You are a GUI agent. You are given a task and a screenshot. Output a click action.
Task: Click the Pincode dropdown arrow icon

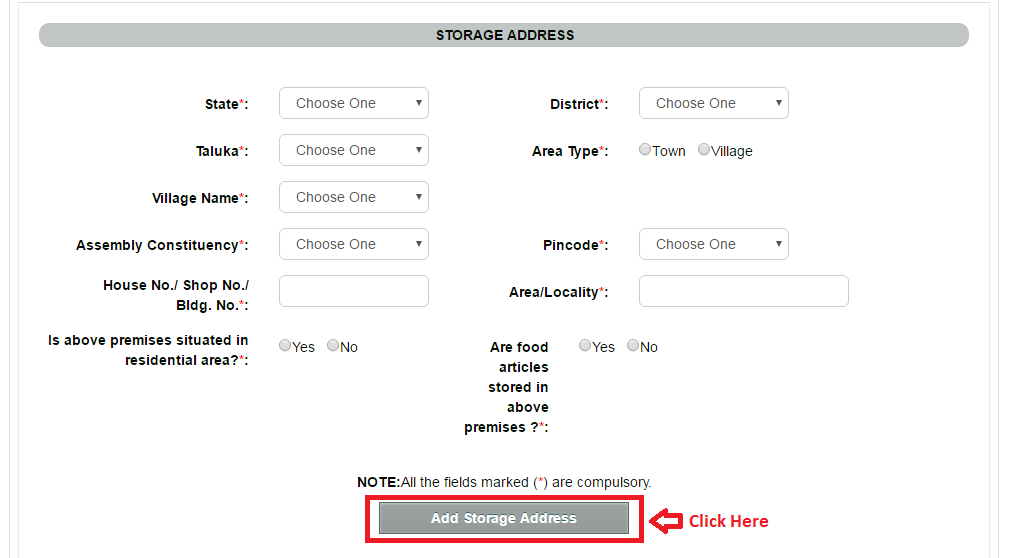[778, 244]
